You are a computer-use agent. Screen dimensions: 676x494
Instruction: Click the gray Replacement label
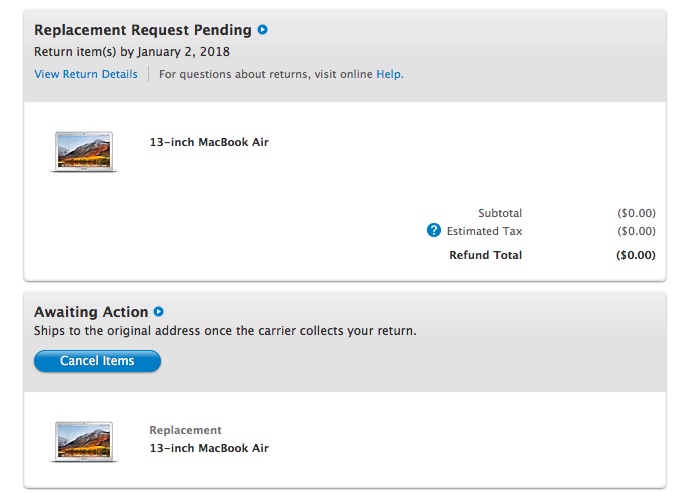coord(185,430)
